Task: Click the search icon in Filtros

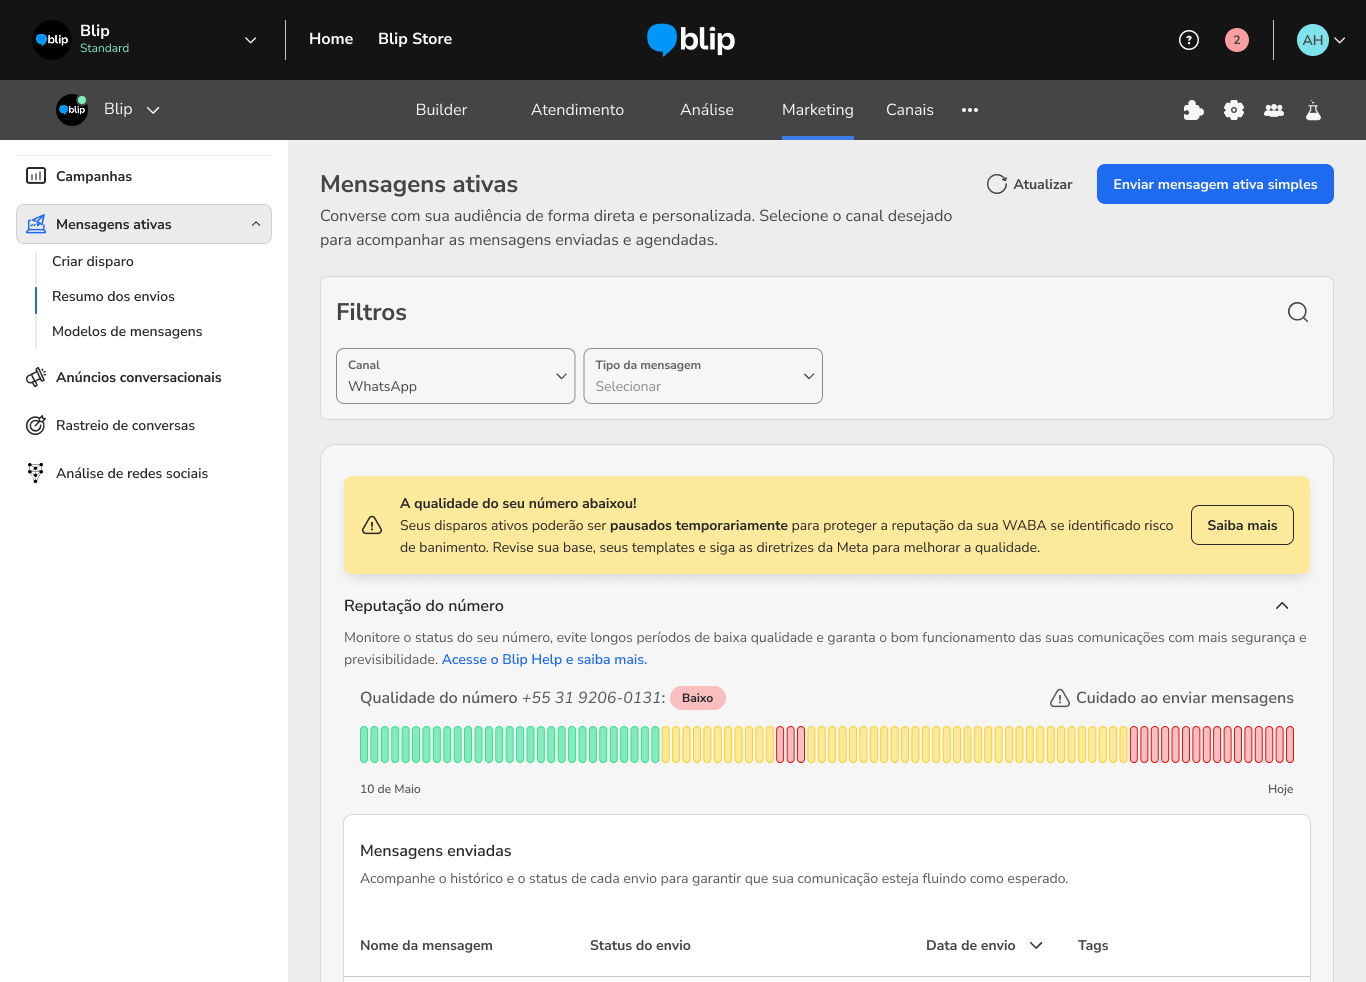Action: click(1297, 312)
